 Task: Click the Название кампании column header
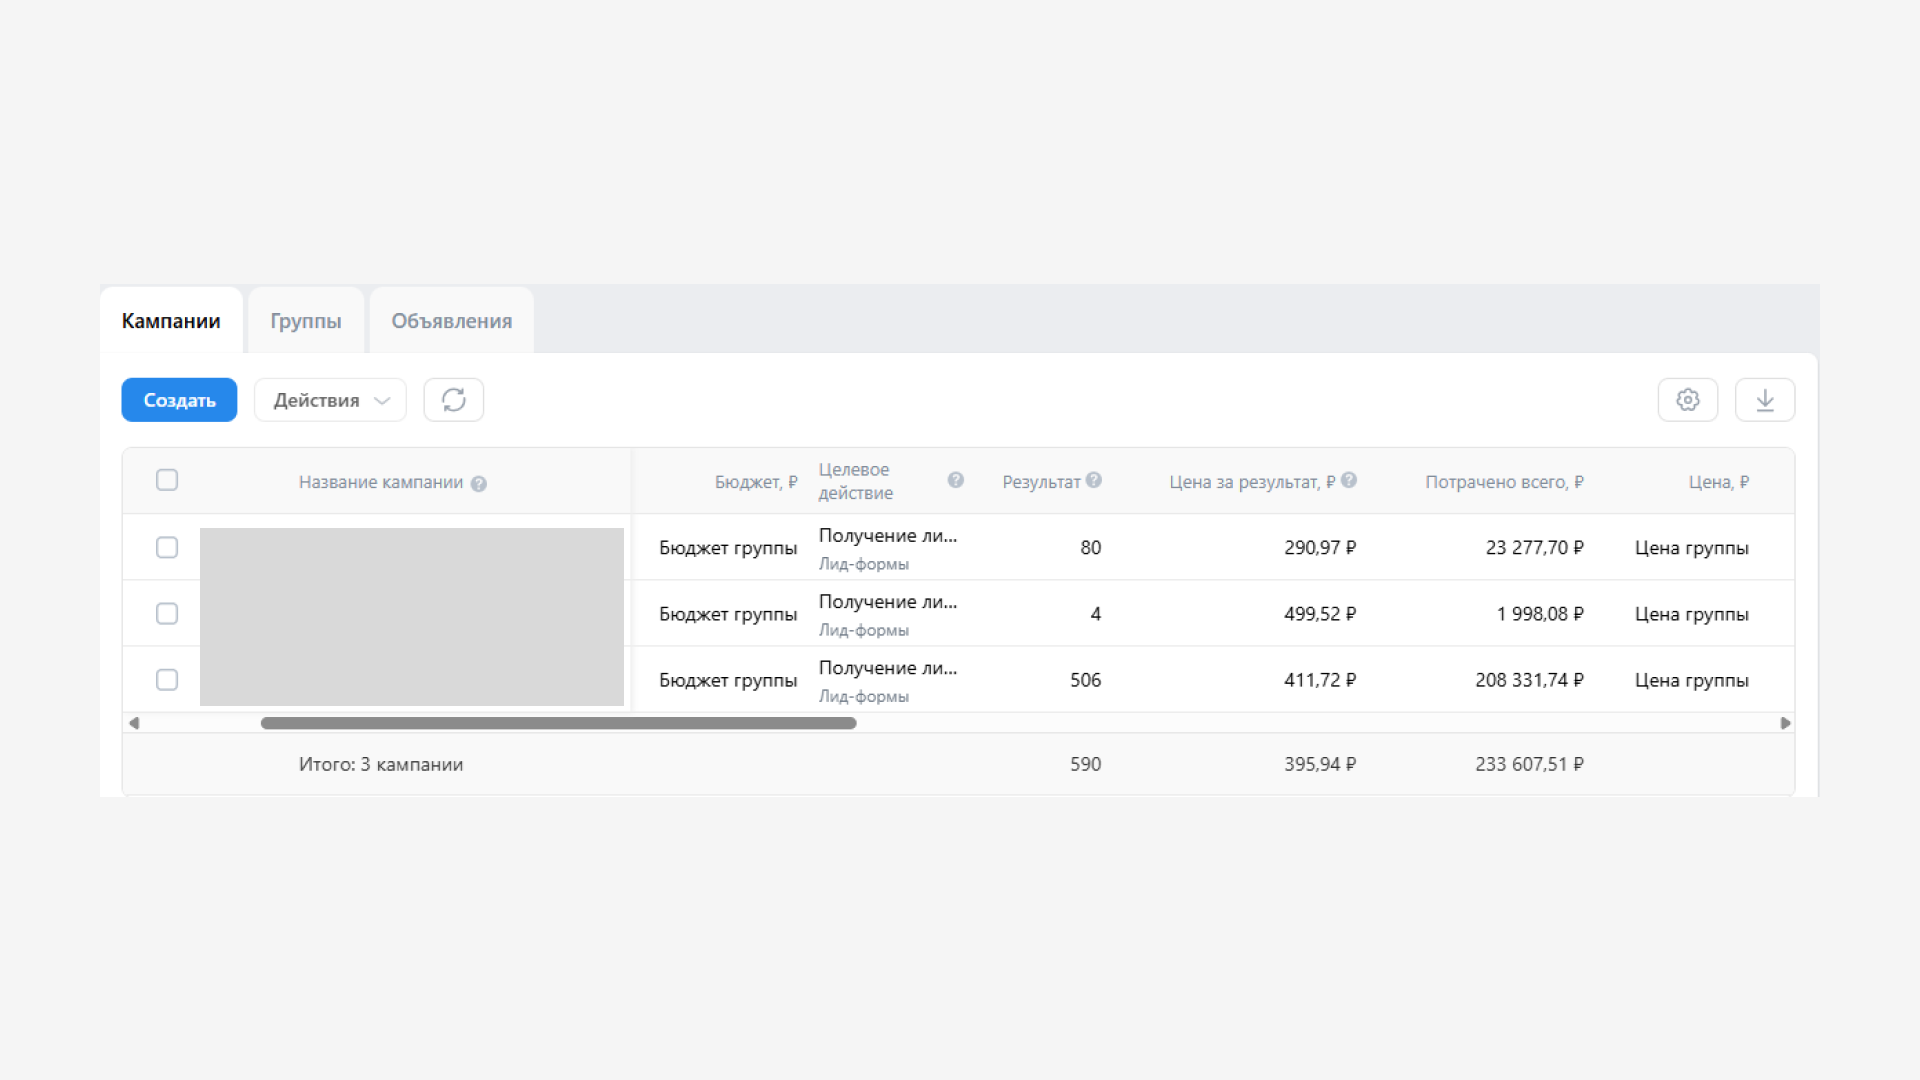pos(381,482)
